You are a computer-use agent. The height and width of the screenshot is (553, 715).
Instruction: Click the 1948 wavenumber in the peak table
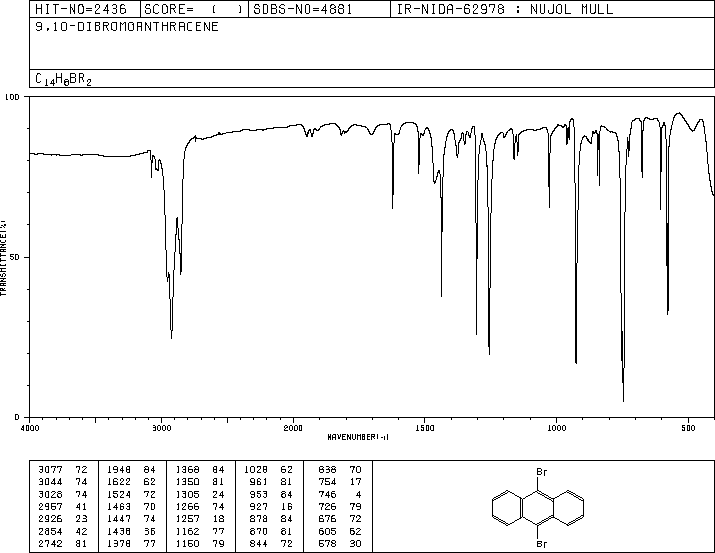pyautogui.click(x=119, y=470)
